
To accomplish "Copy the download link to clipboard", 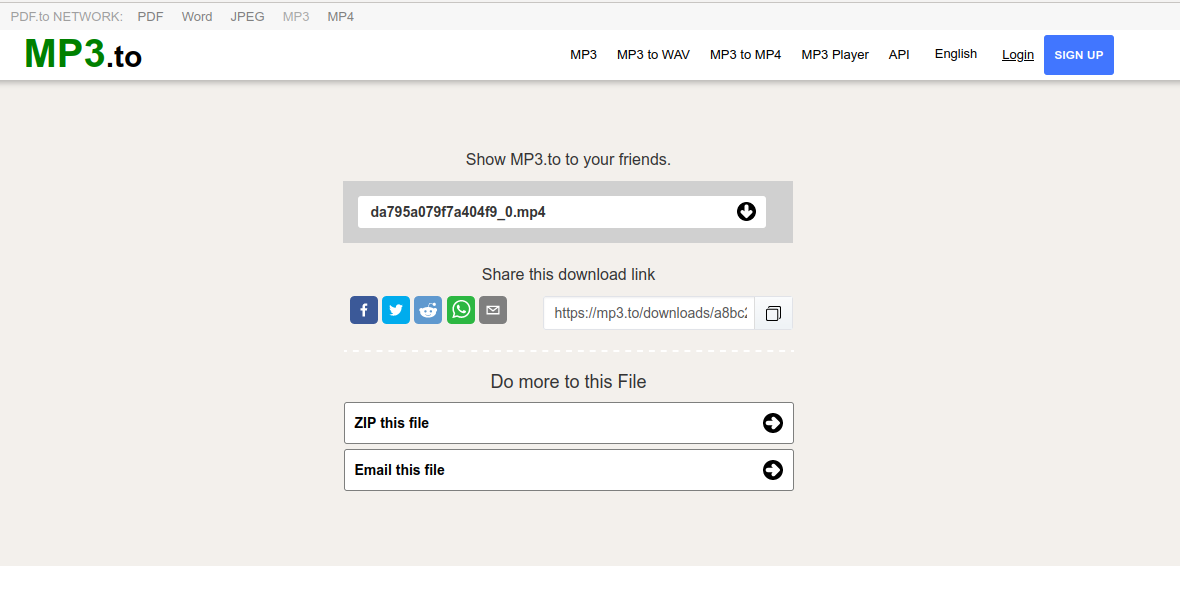I will click(773, 313).
